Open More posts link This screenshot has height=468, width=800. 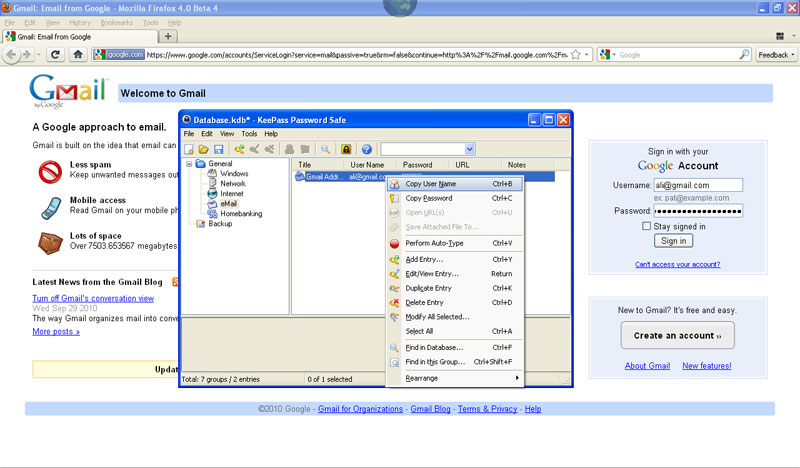click(56, 332)
